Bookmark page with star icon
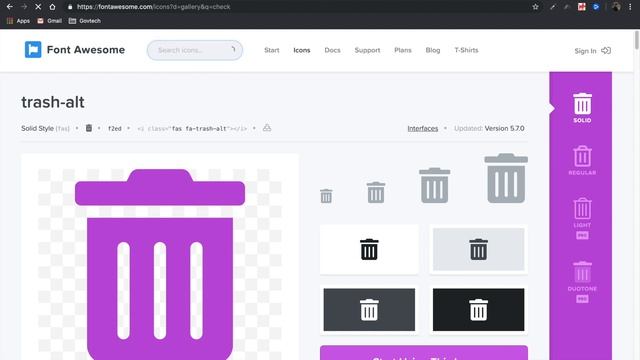Screen dimensions: 640x360 pyautogui.click(x=535, y=7)
